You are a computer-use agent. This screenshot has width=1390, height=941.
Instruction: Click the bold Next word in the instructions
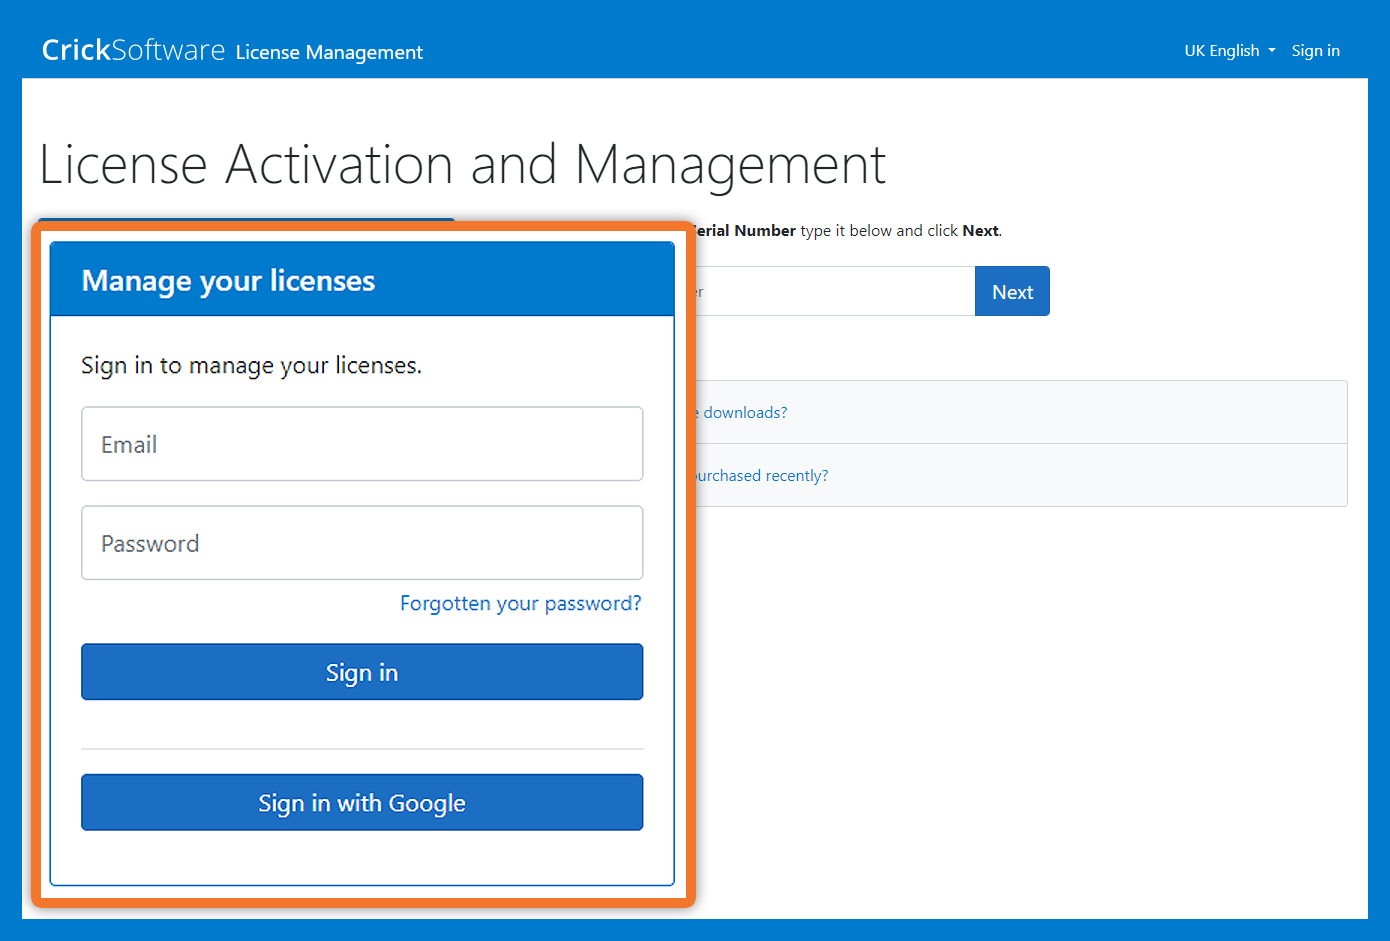pyautogui.click(x=980, y=231)
